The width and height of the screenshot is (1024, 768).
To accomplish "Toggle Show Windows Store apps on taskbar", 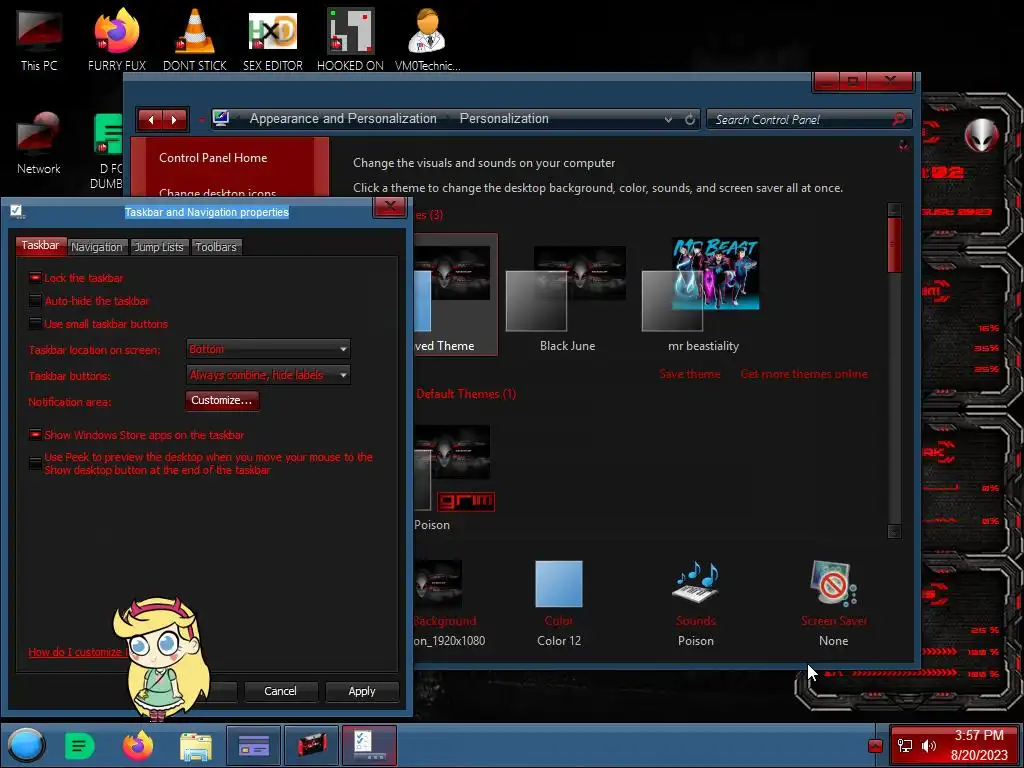I will [x=35, y=434].
